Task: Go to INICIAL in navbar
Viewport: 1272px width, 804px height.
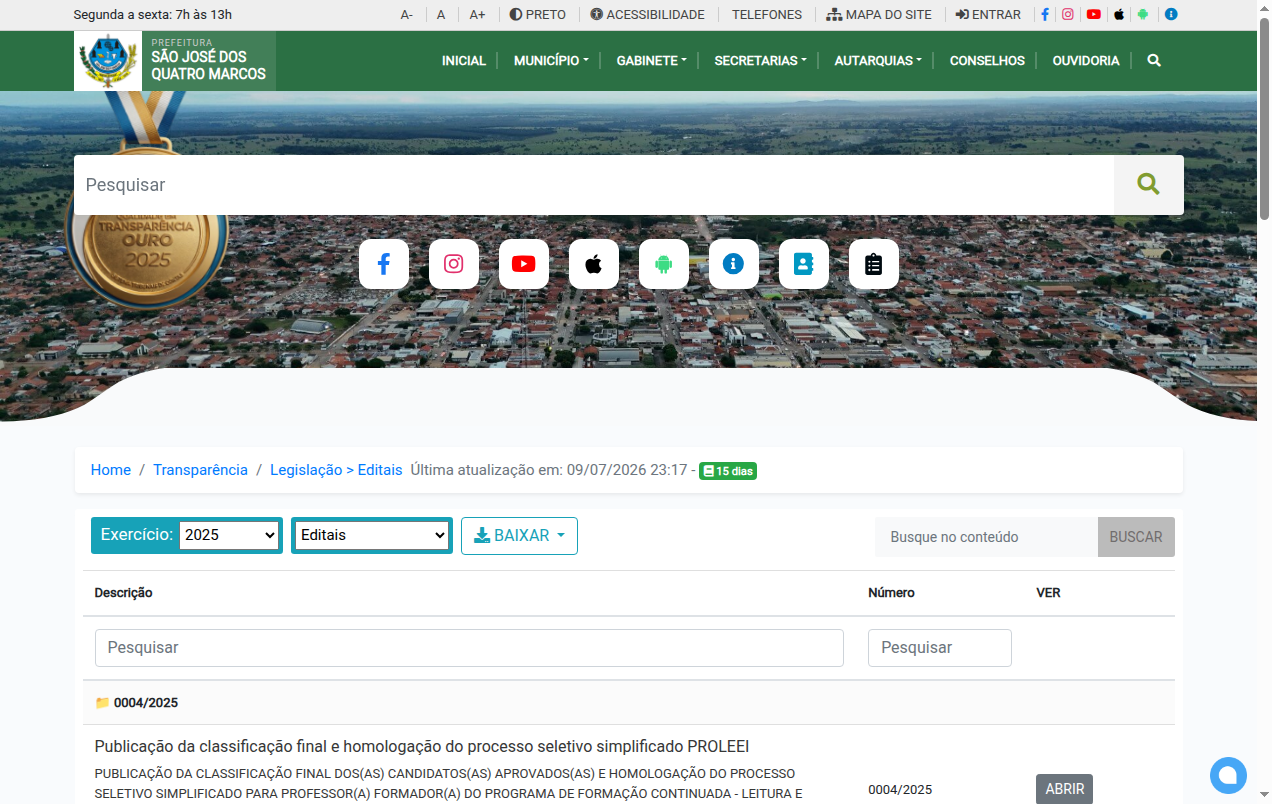Action: 464,61
